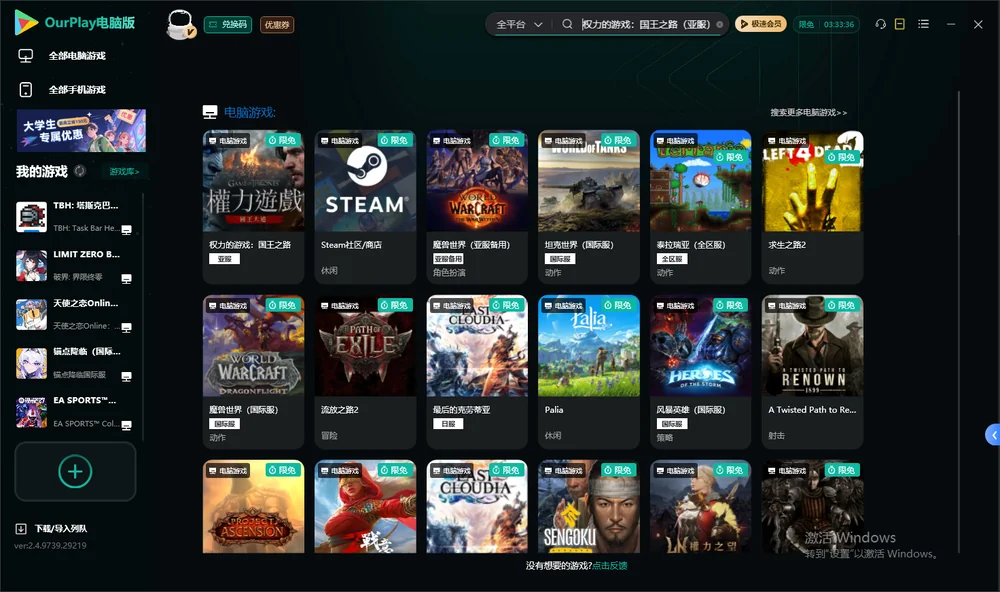Click the yellow mini-window mode icon

pos(900,24)
